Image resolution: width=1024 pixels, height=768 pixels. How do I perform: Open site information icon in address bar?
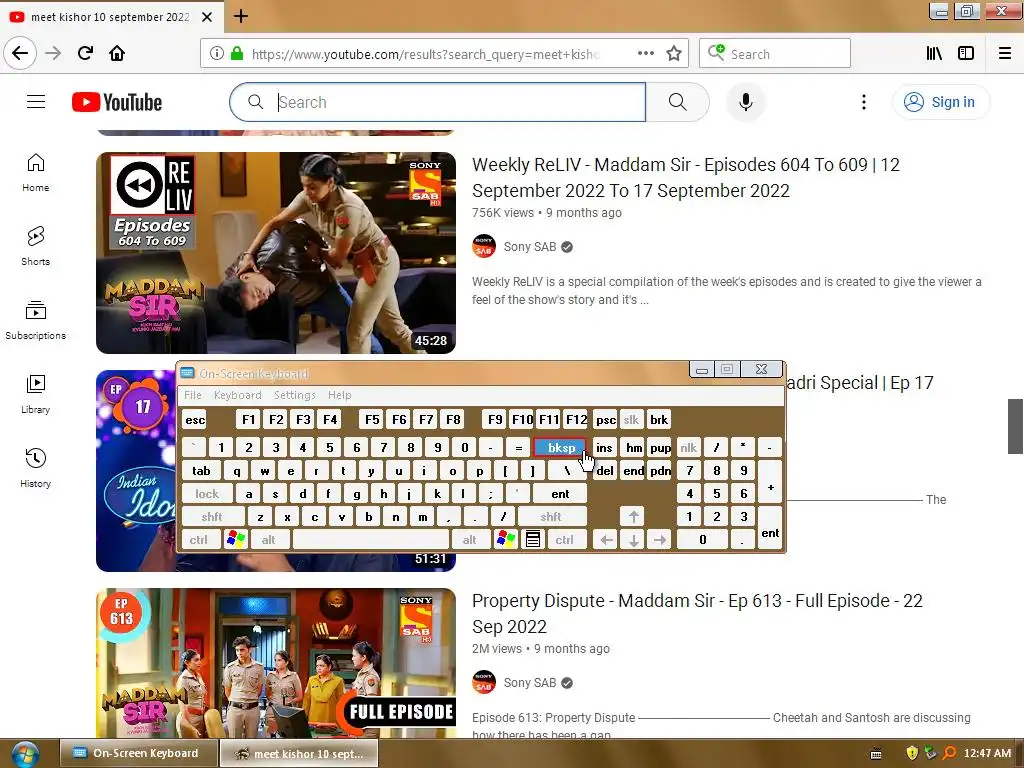[x=217, y=54]
